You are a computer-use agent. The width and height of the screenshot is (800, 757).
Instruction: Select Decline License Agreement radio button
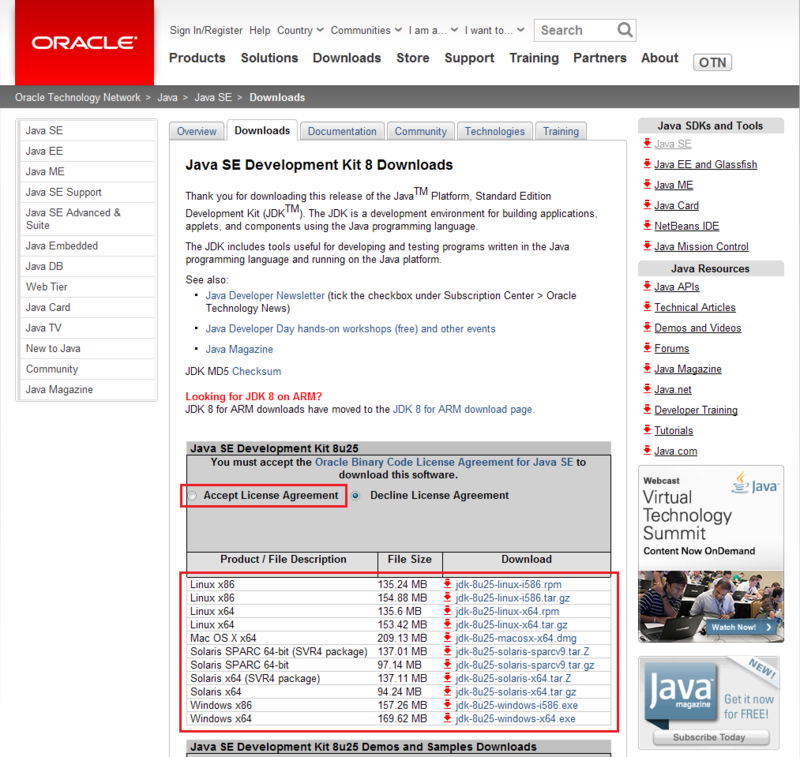click(x=356, y=495)
